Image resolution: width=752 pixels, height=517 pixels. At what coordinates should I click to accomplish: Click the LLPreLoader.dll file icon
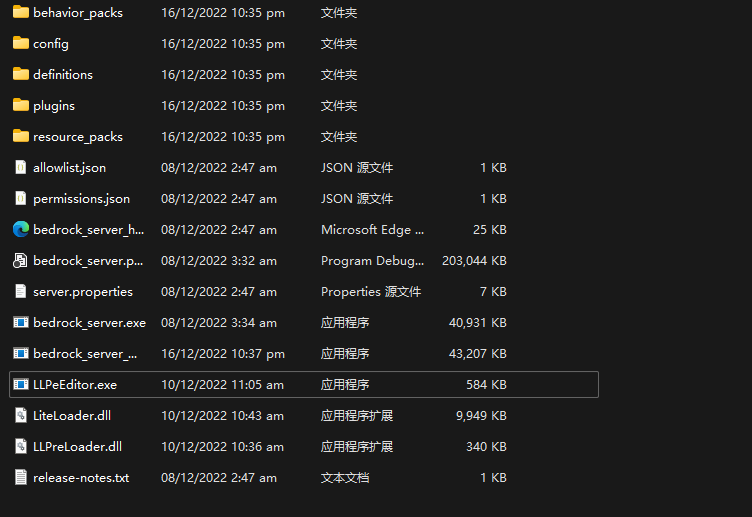(x=21, y=446)
